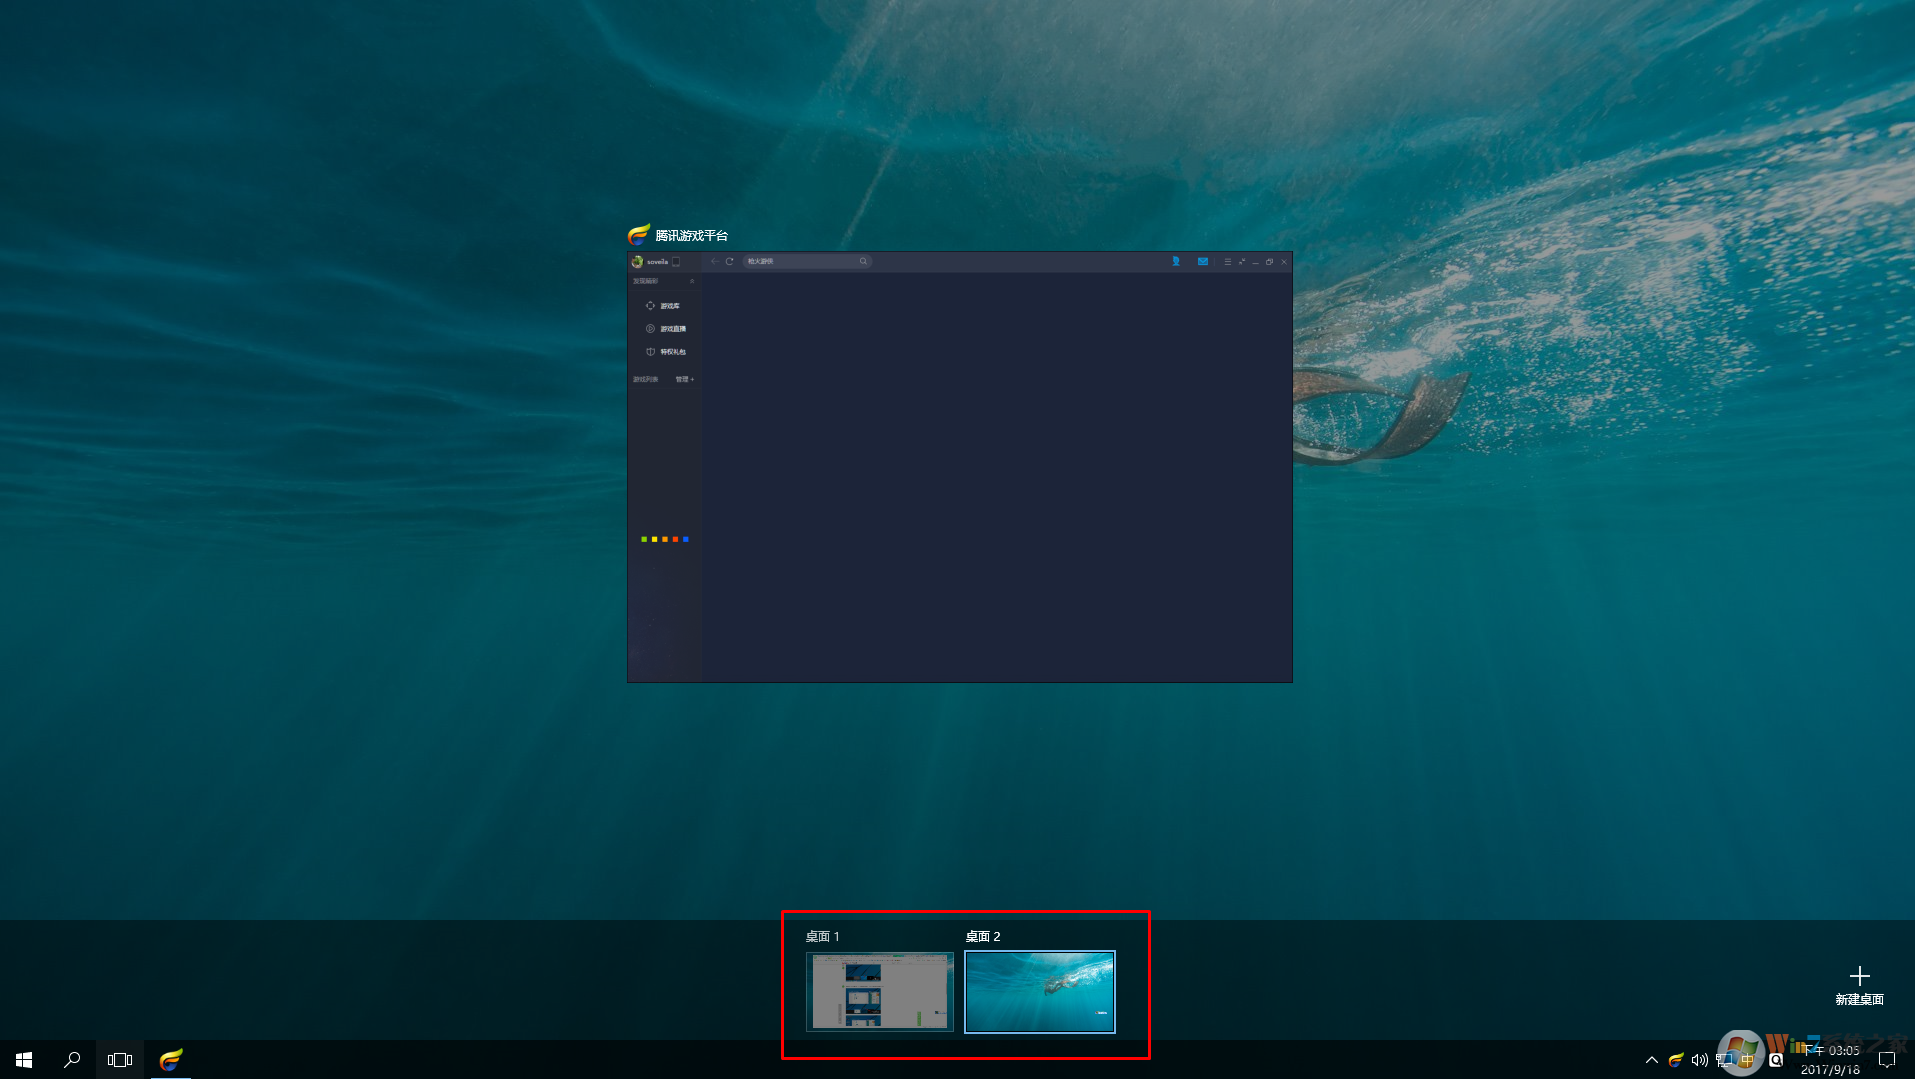Open the hamburger main menu in Tencent platform
The height and width of the screenshot is (1079, 1915).
(x=1227, y=262)
